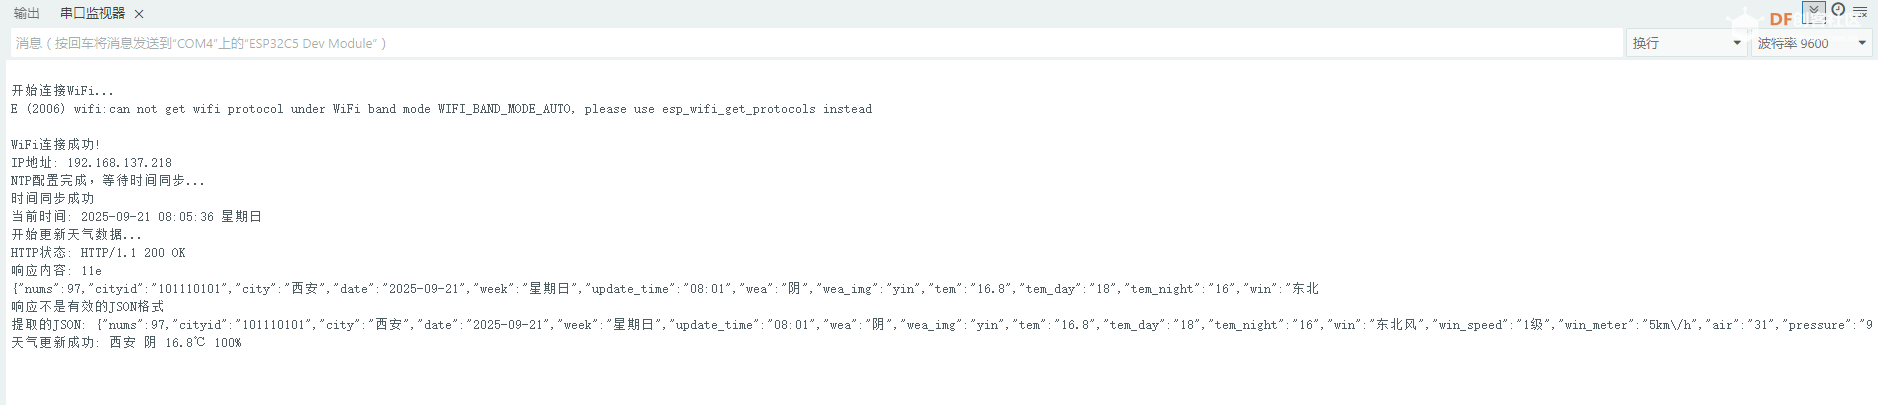Click the IP地址 192.168.137.218 line
The width and height of the screenshot is (1878, 405).
click(92, 163)
